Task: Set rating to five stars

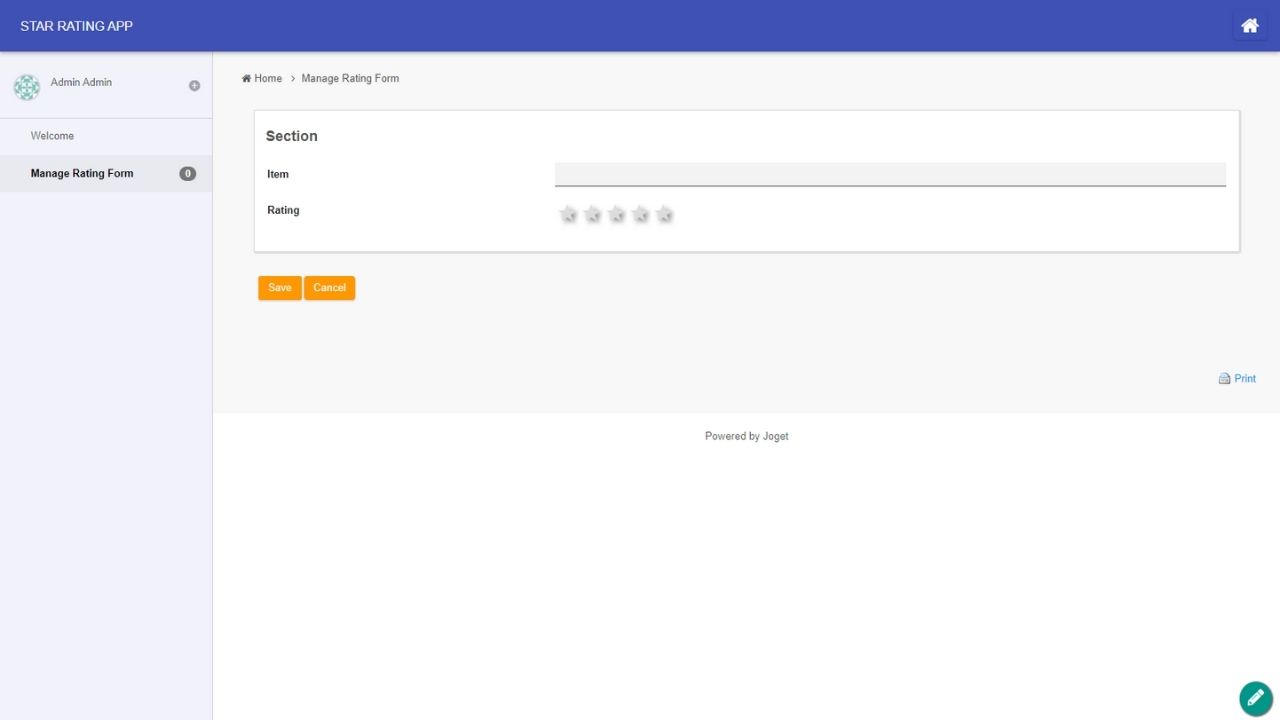Action: coord(664,214)
